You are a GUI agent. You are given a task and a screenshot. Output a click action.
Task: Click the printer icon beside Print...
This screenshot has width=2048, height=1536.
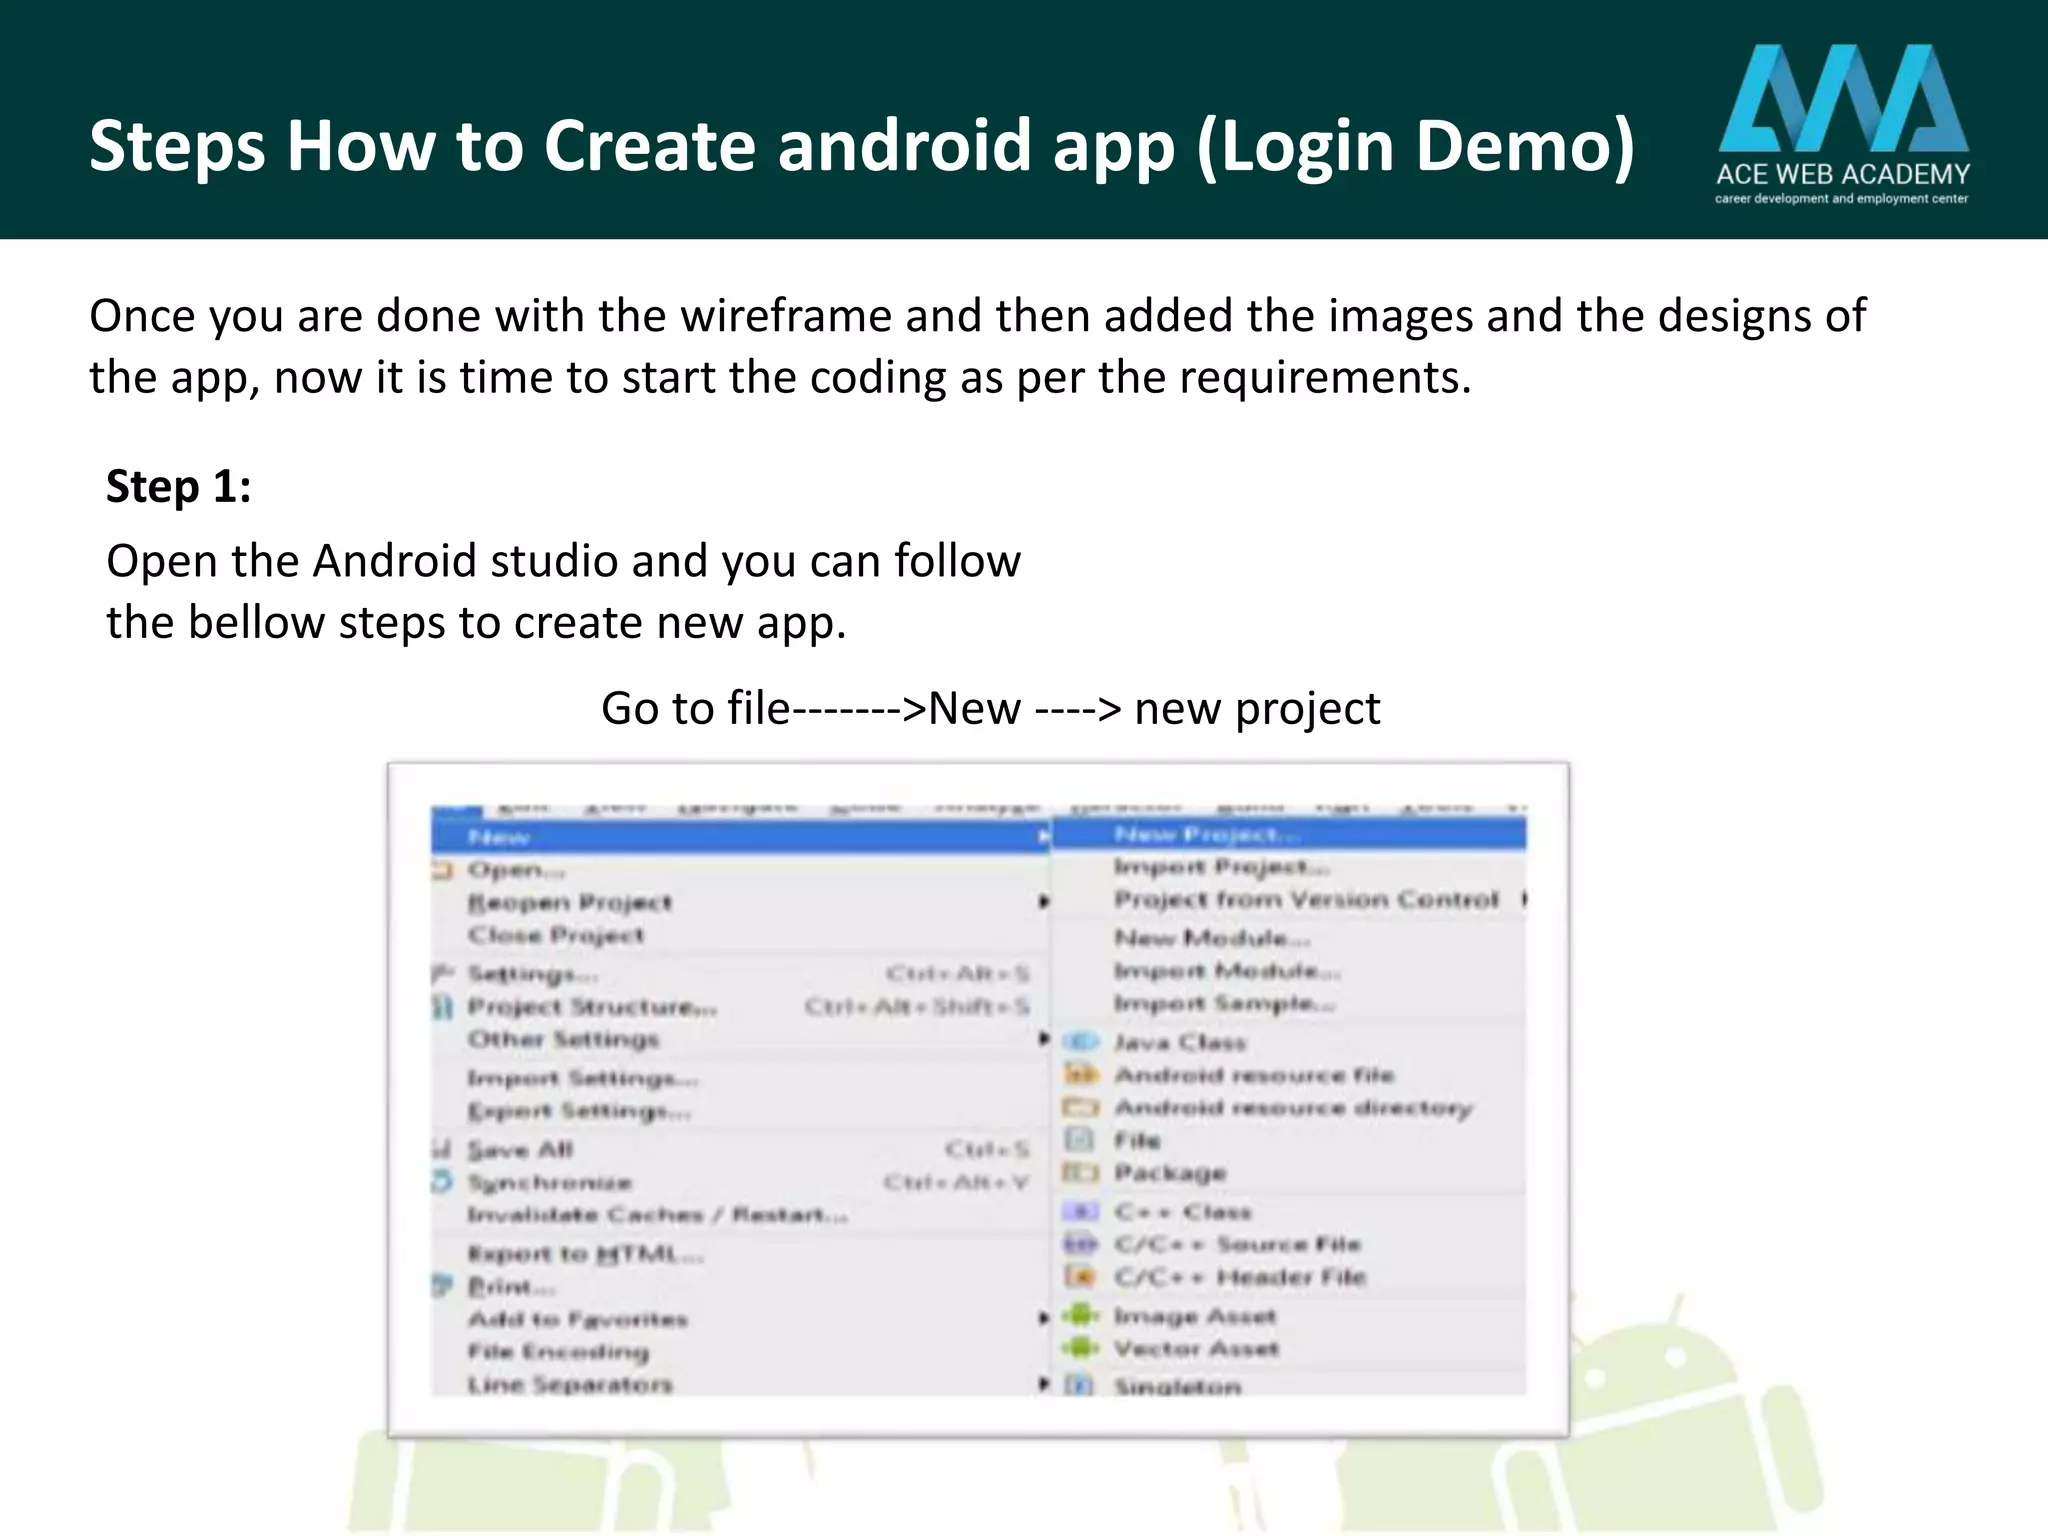pos(442,1286)
